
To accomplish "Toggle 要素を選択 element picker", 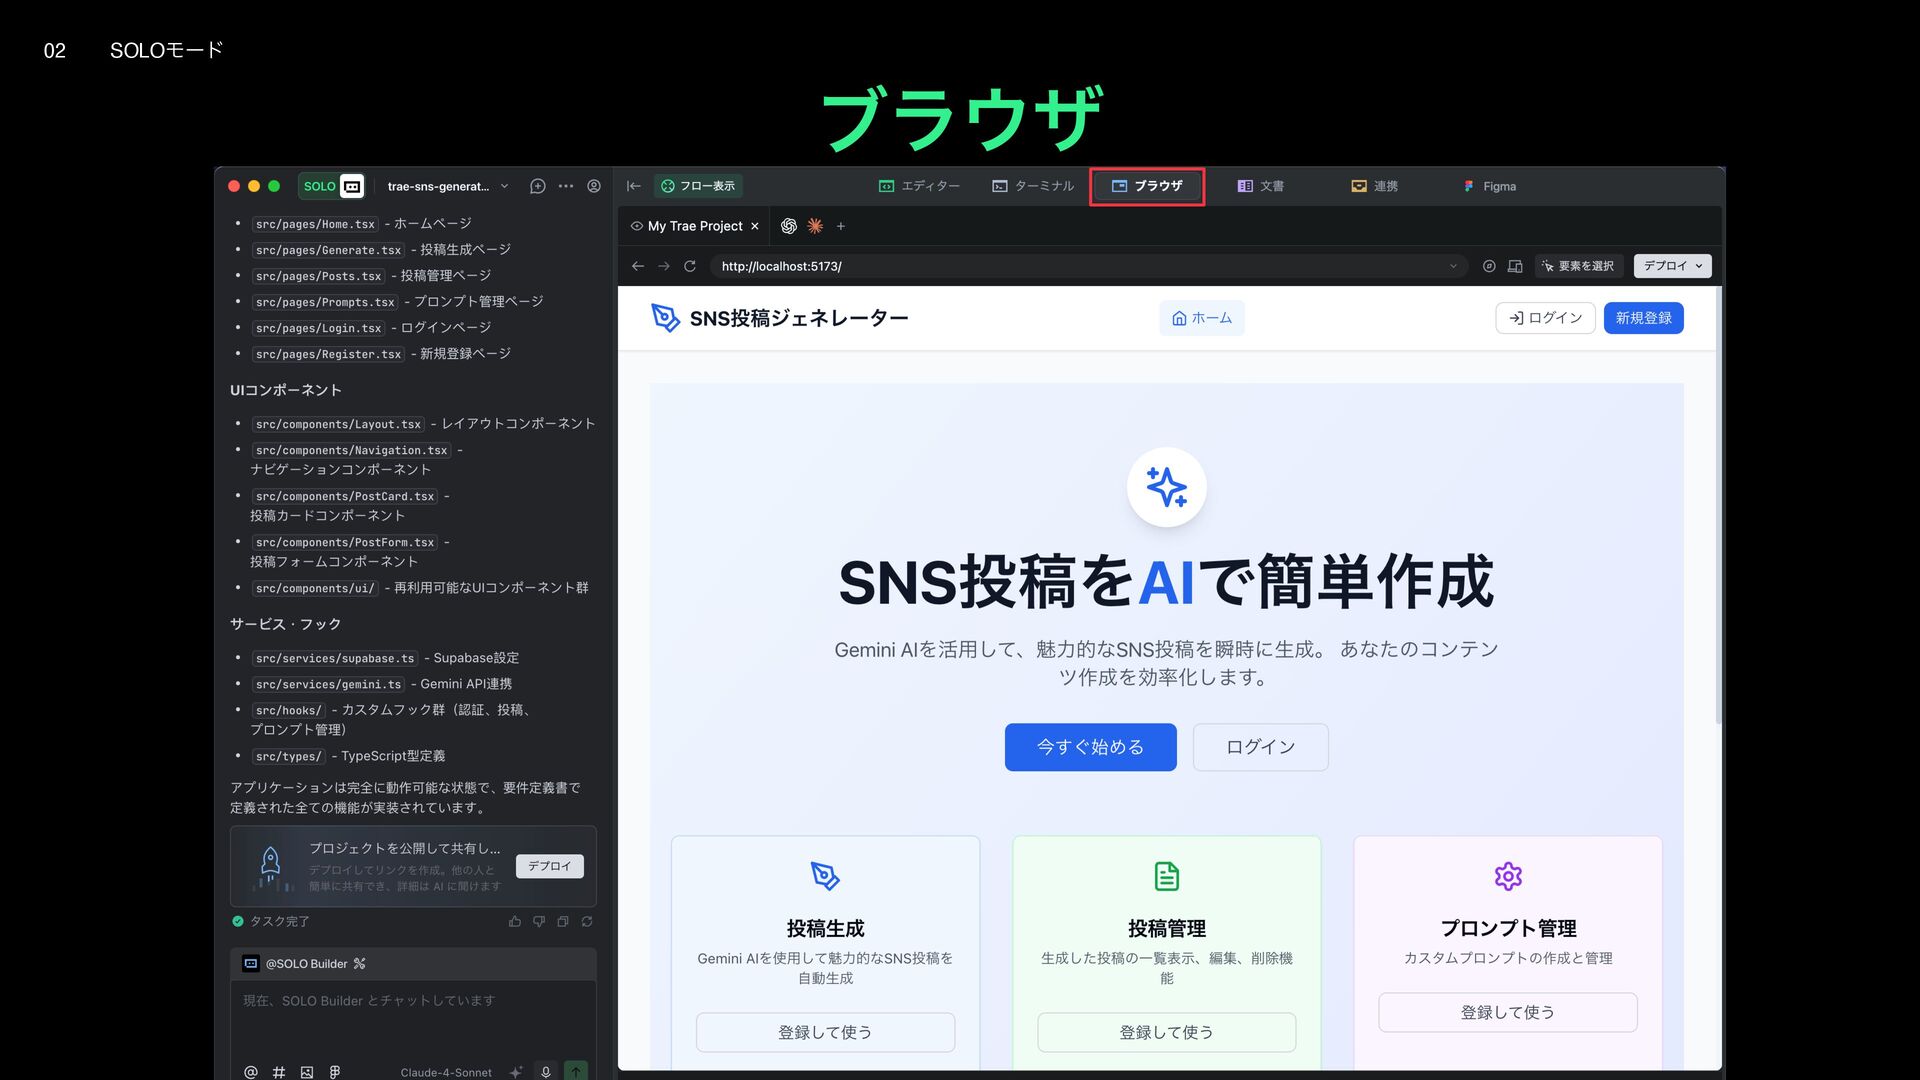I will click(1578, 266).
